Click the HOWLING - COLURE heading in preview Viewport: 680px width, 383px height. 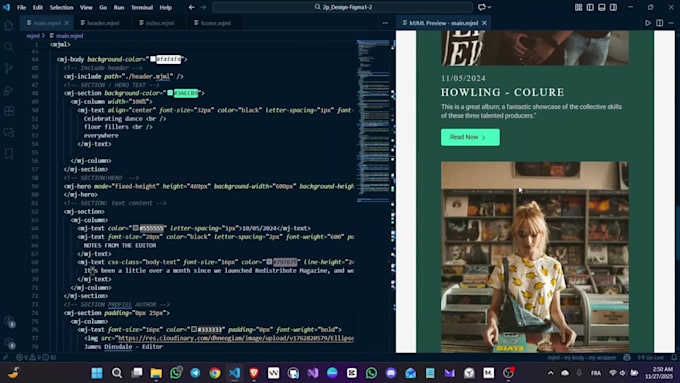[x=503, y=92]
